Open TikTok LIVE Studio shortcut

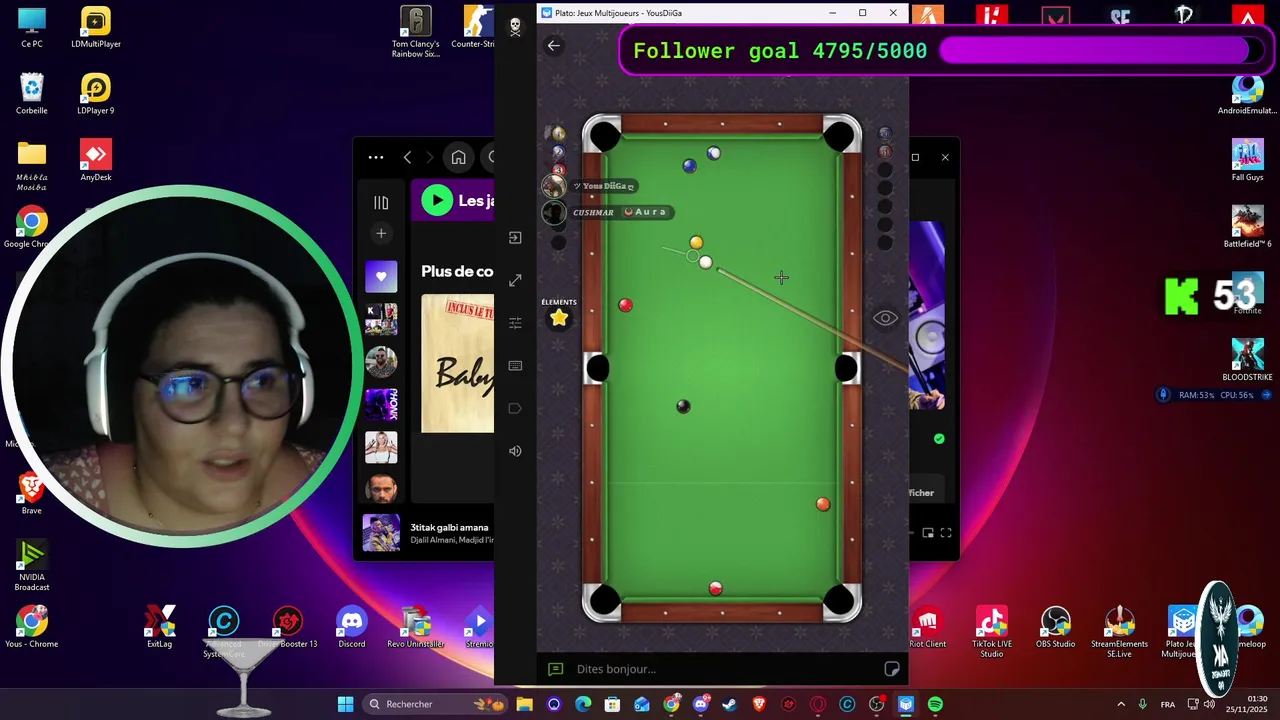pyautogui.click(x=991, y=633)
